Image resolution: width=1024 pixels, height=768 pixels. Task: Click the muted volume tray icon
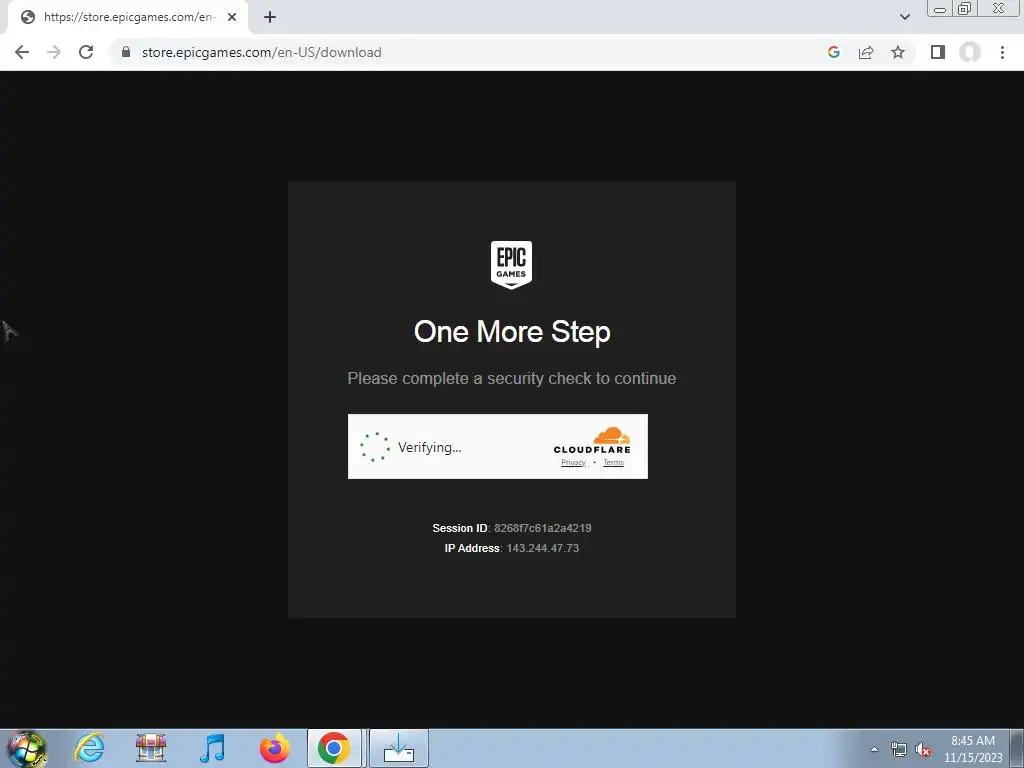[x=923, y=750]
